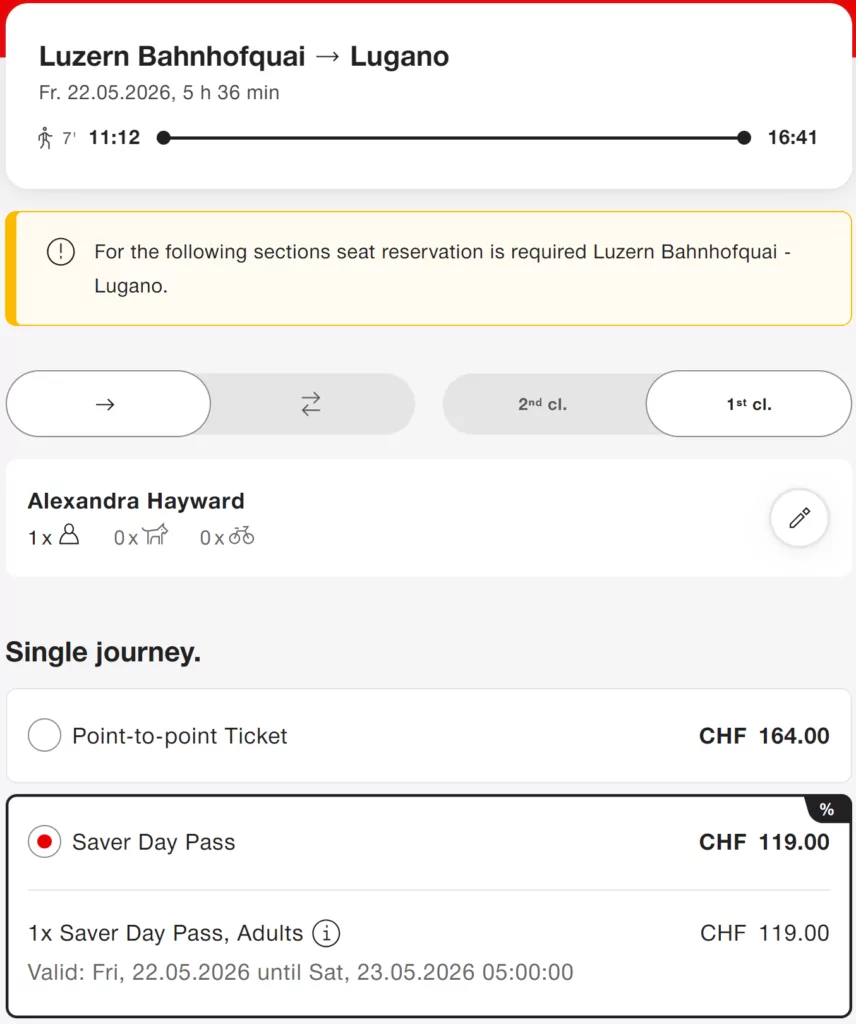
Task: Choose 2nd class tab
Action: [543, 404]
